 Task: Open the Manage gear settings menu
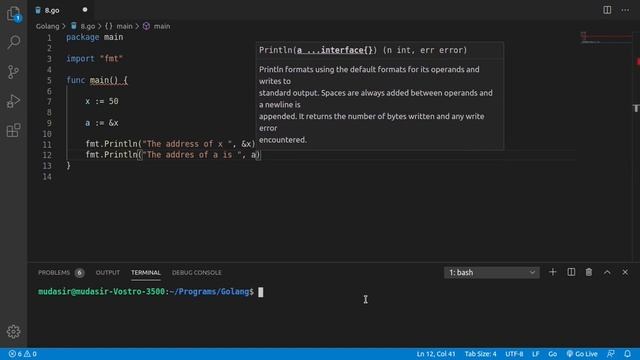coord(13,331)
